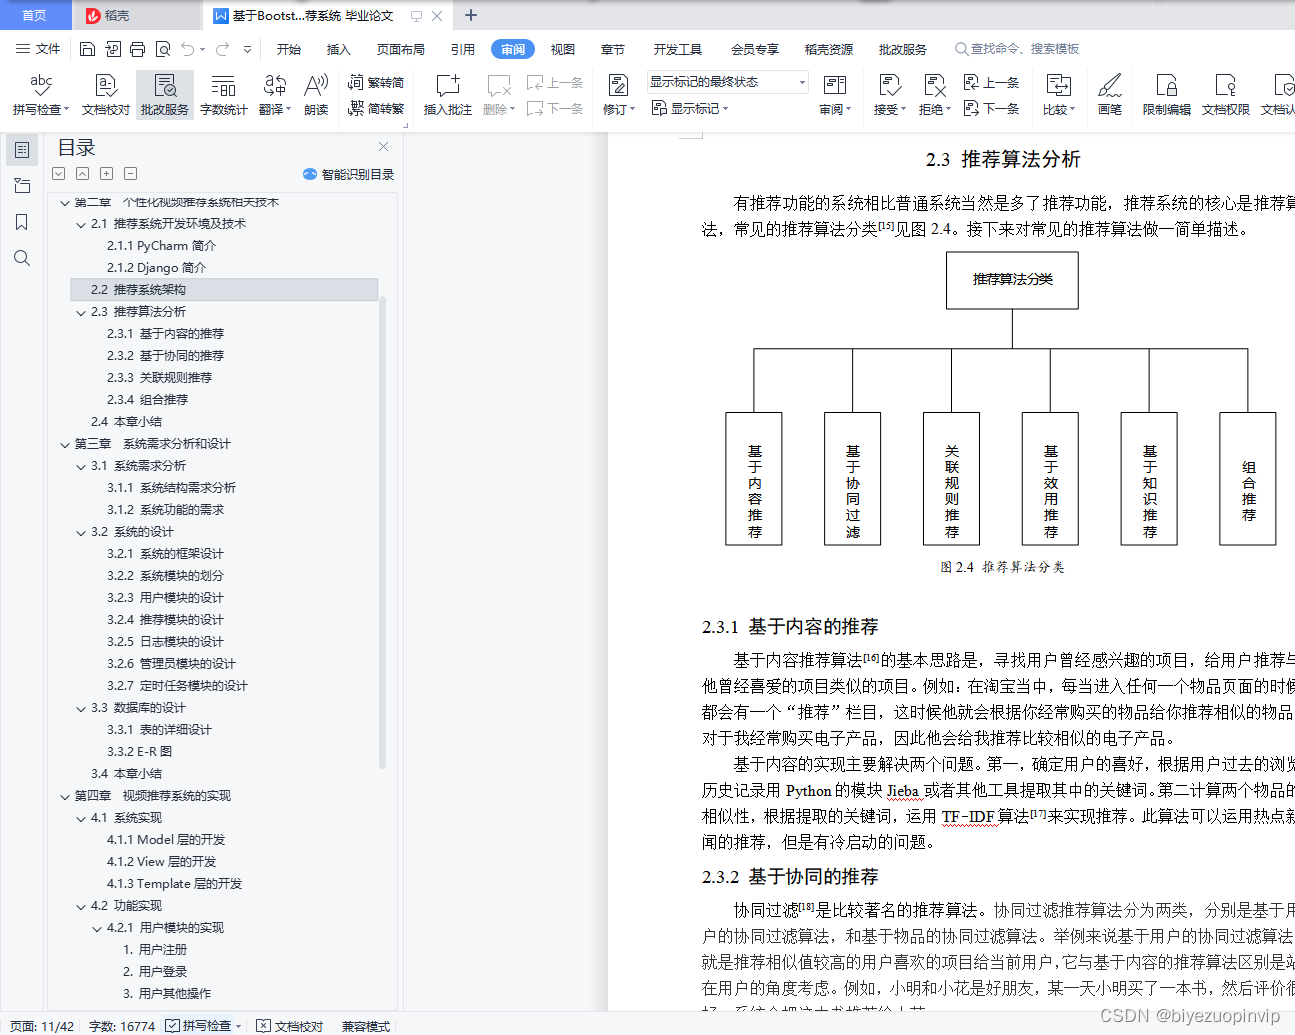Image resolution: width=1295 pixels, height=1035 pixels.
Task: Click the 文档校对 document proofreading icon
Action: pyautogui.click(x=106, y=95)
